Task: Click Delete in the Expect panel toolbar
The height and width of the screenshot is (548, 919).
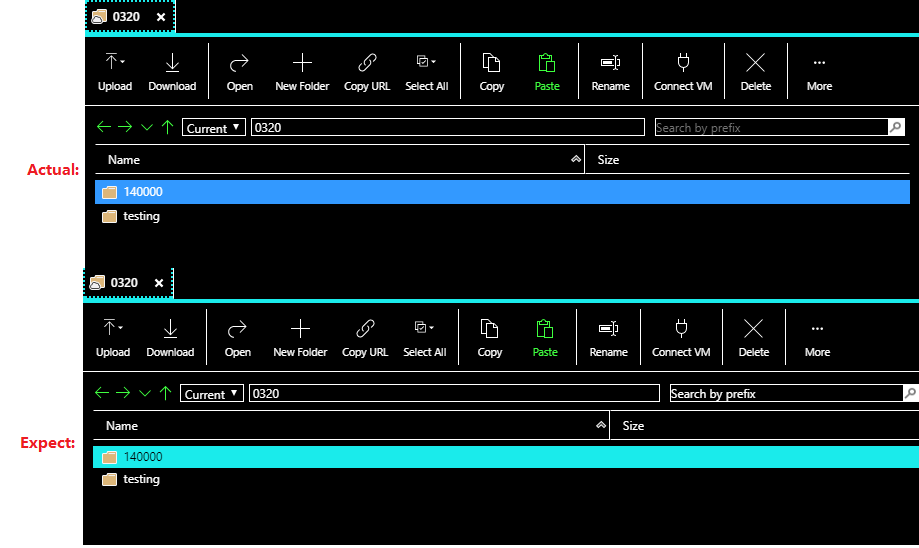Action: (753, 339)
